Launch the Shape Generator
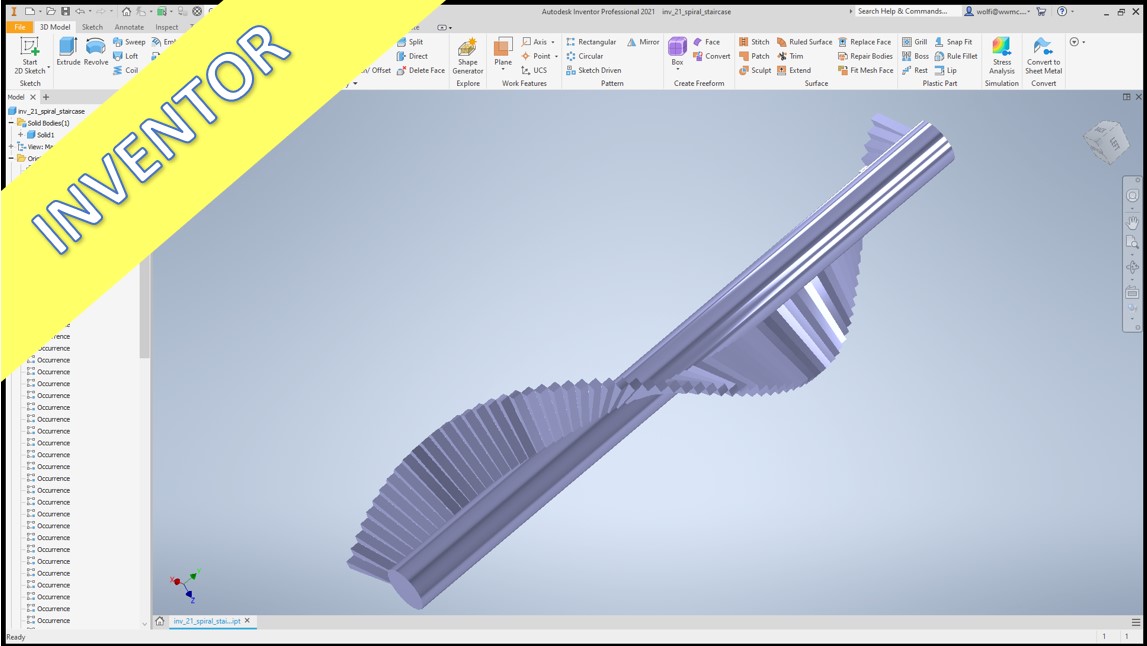 [467, 56]
